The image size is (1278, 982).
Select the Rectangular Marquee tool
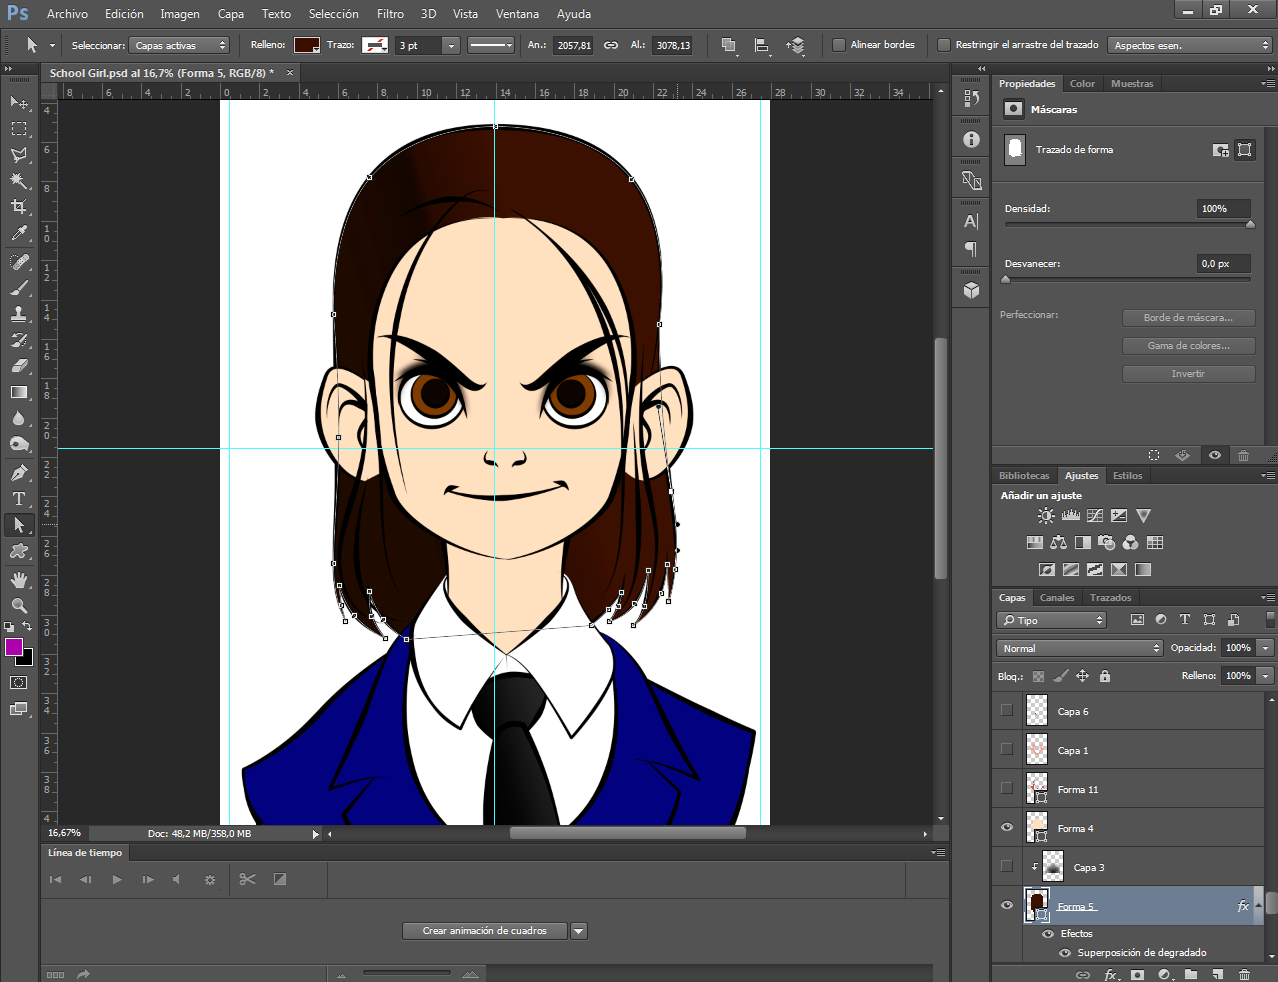(19, 128)
